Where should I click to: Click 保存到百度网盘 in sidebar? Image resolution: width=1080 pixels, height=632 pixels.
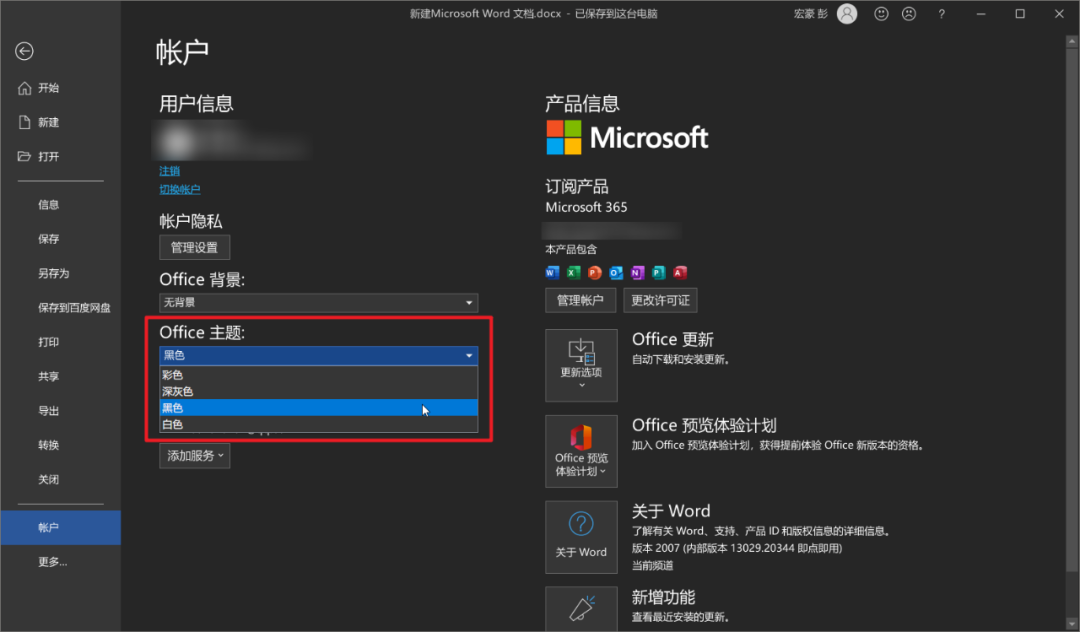(61, 308)
